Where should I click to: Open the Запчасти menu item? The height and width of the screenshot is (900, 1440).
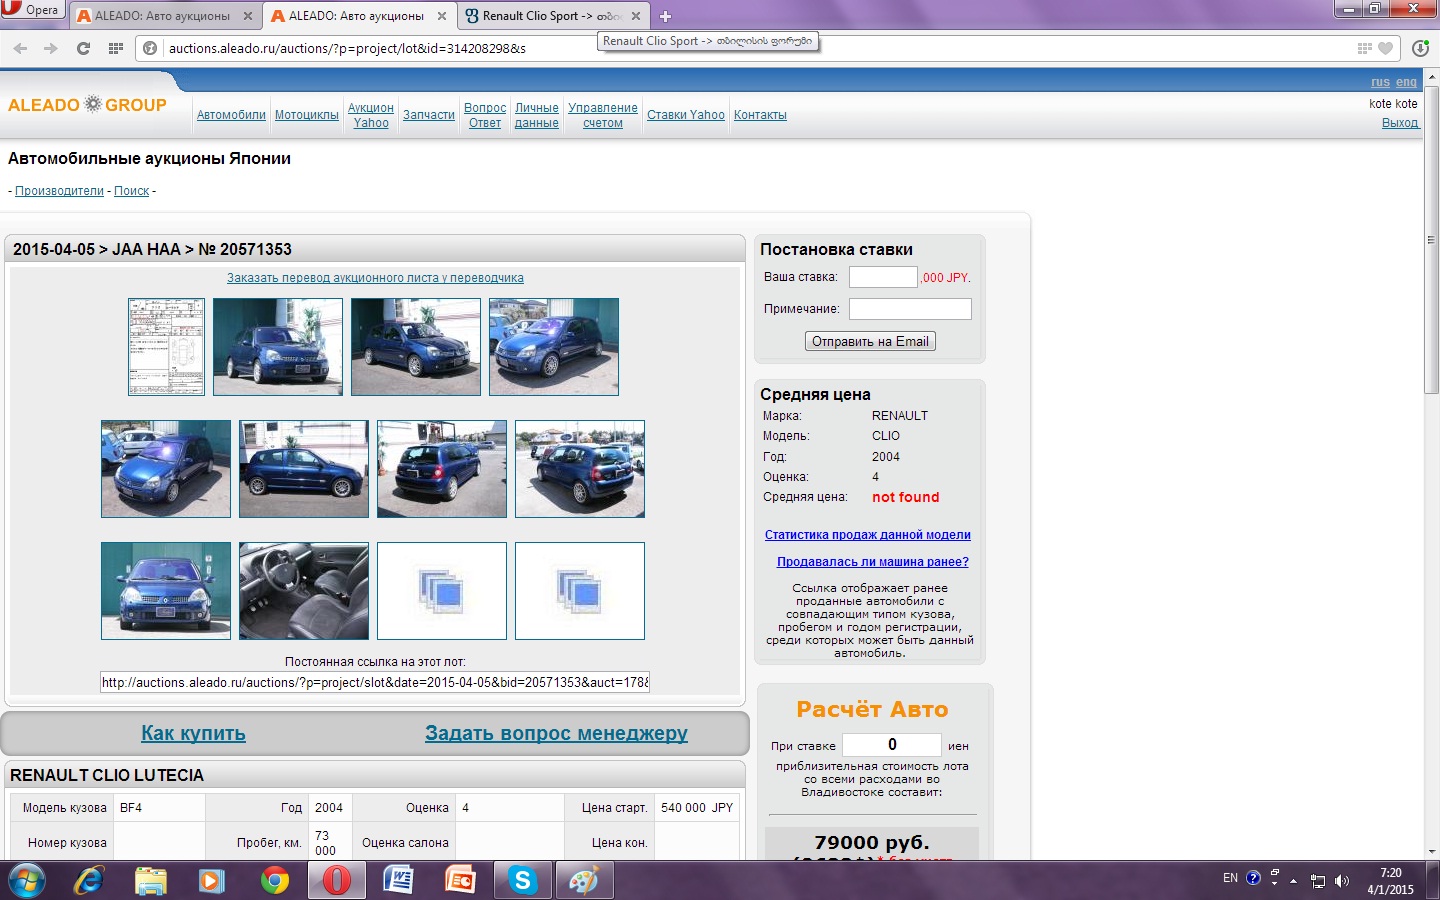428,115
